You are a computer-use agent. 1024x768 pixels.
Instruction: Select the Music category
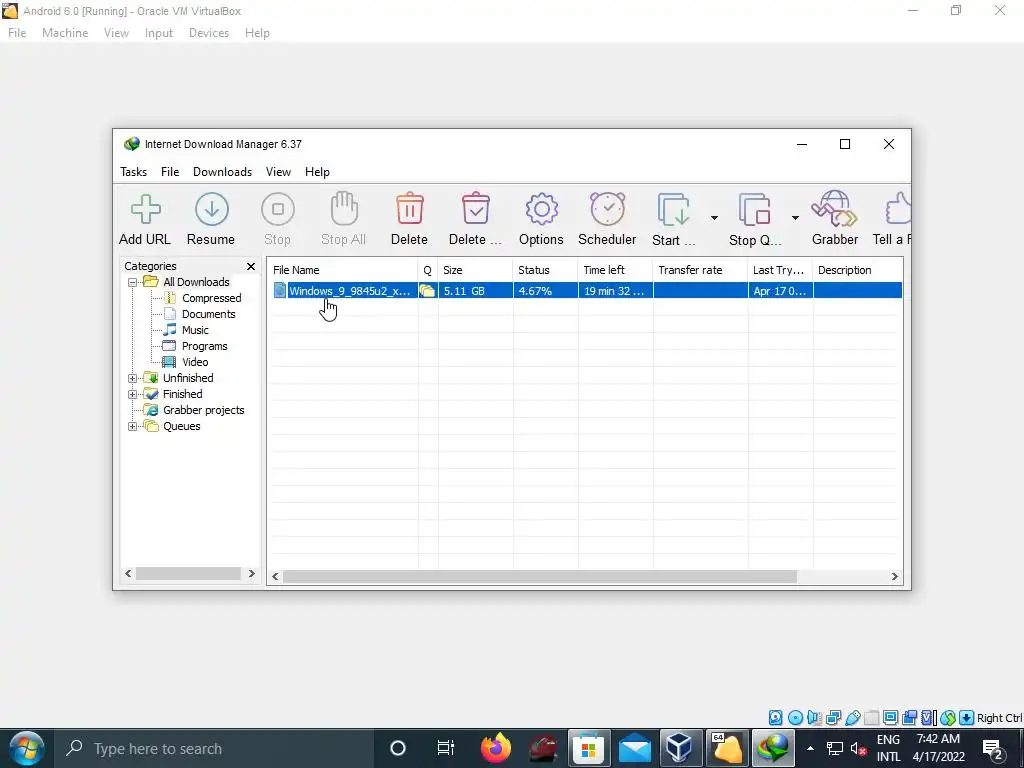(195, 330)
